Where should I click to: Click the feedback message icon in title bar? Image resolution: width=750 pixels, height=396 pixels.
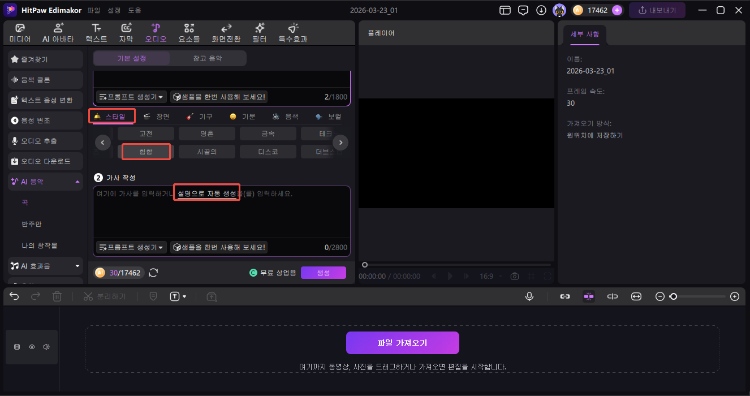pyautogui.click(x=523, y=10)
